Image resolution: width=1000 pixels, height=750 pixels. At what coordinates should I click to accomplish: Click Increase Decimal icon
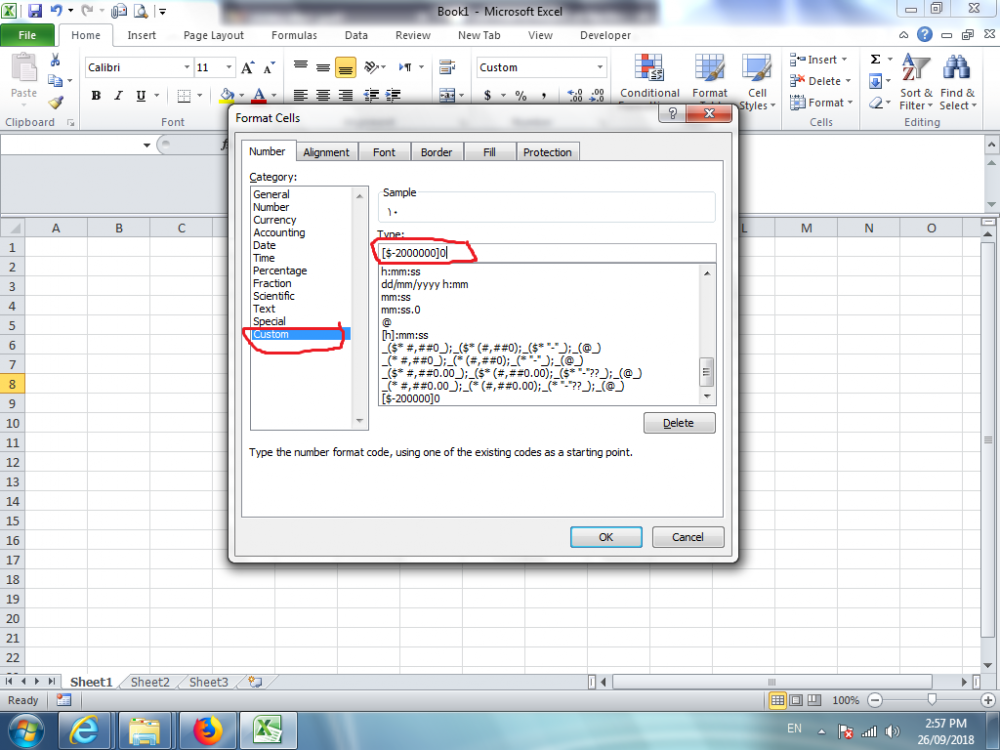click(x=575, y=96)
